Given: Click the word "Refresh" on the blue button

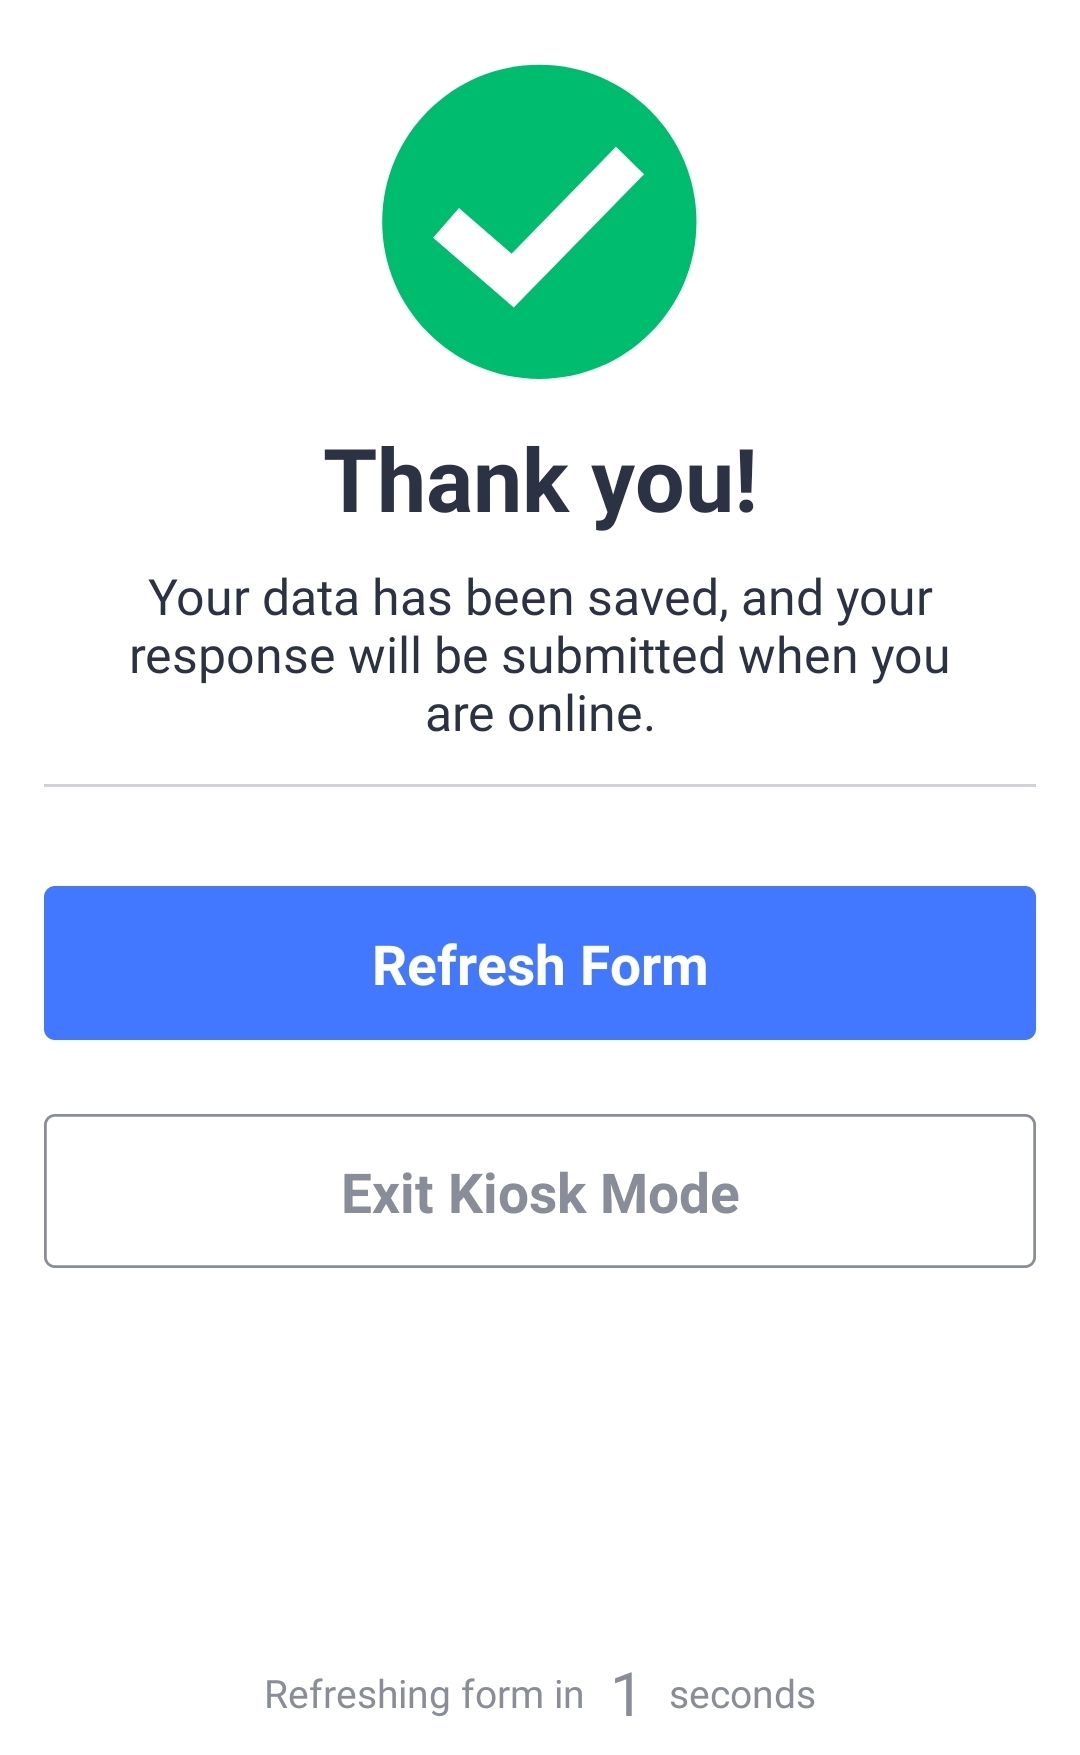Looking at the screenshot, I should point(468,966).
